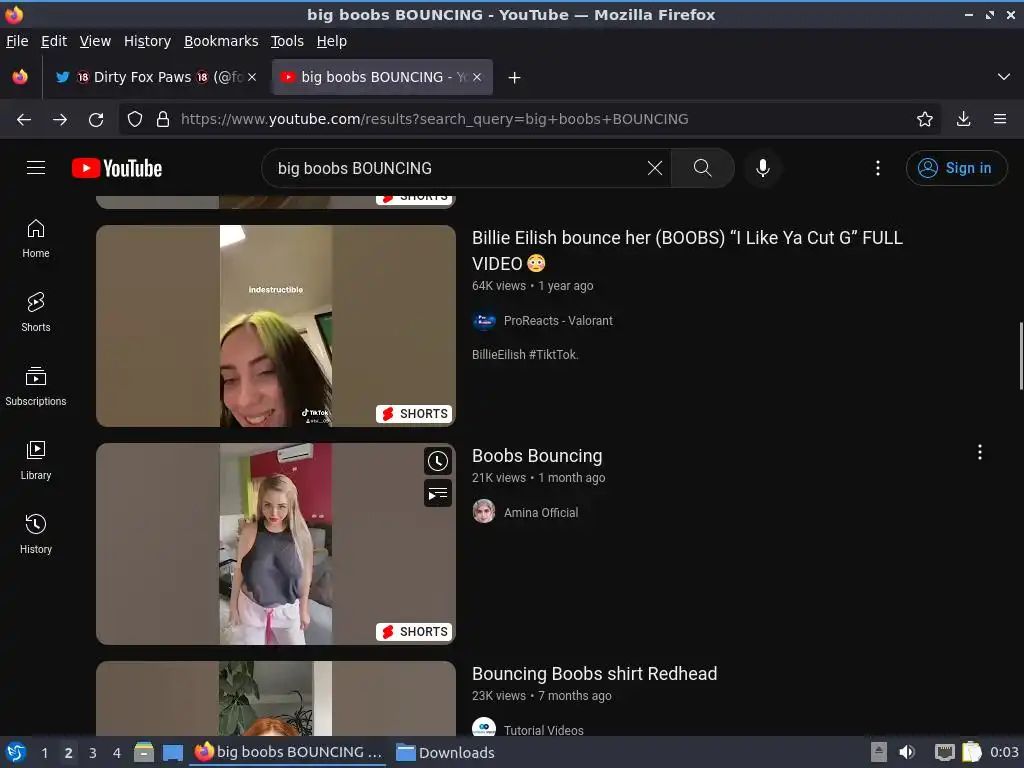Switch to workspace 4 on taskbar
The image size is (1024, 768).
pyautogui.click(x=117, y=752)
